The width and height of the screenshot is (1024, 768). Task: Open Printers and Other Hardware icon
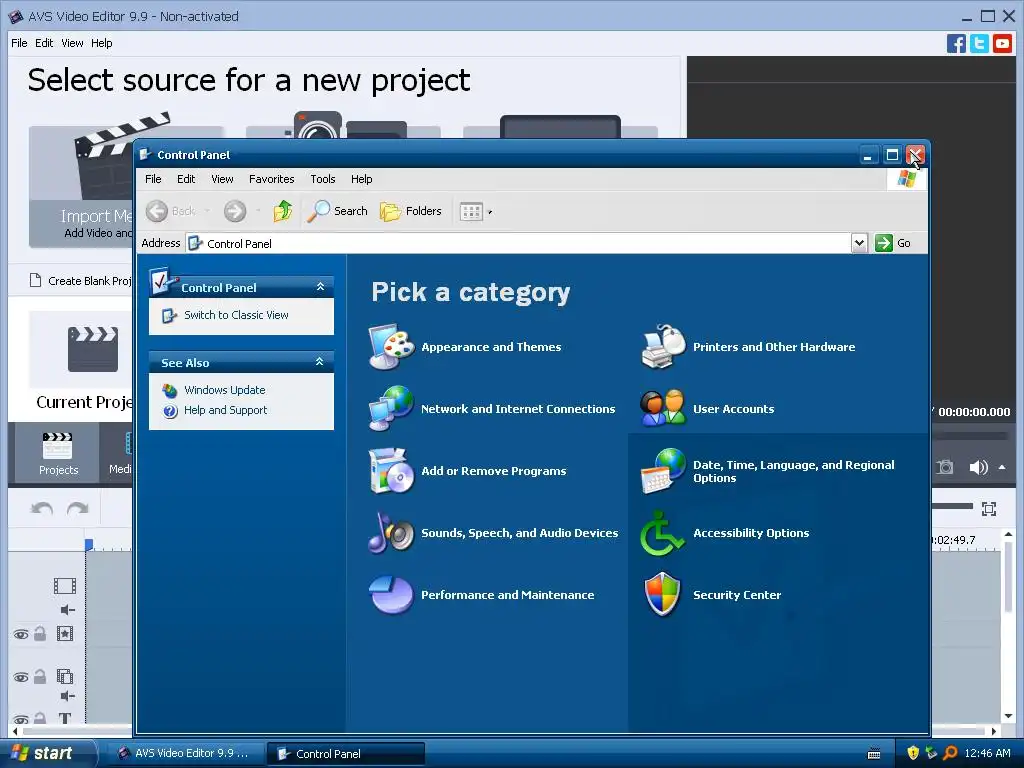[x=663, y=347]
